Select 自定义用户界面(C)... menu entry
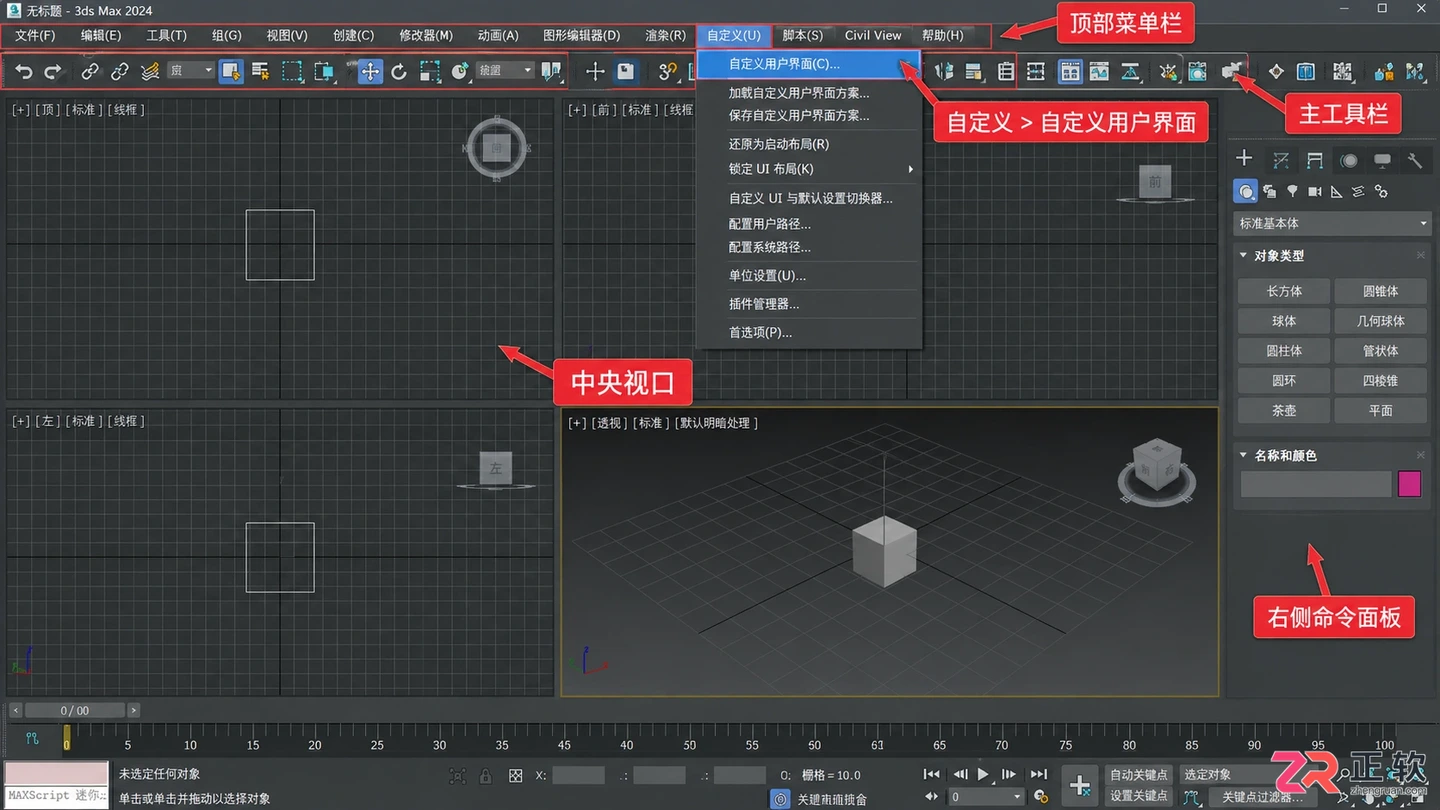Screen dimensions: 1440x810 click(x=808, y=64)
